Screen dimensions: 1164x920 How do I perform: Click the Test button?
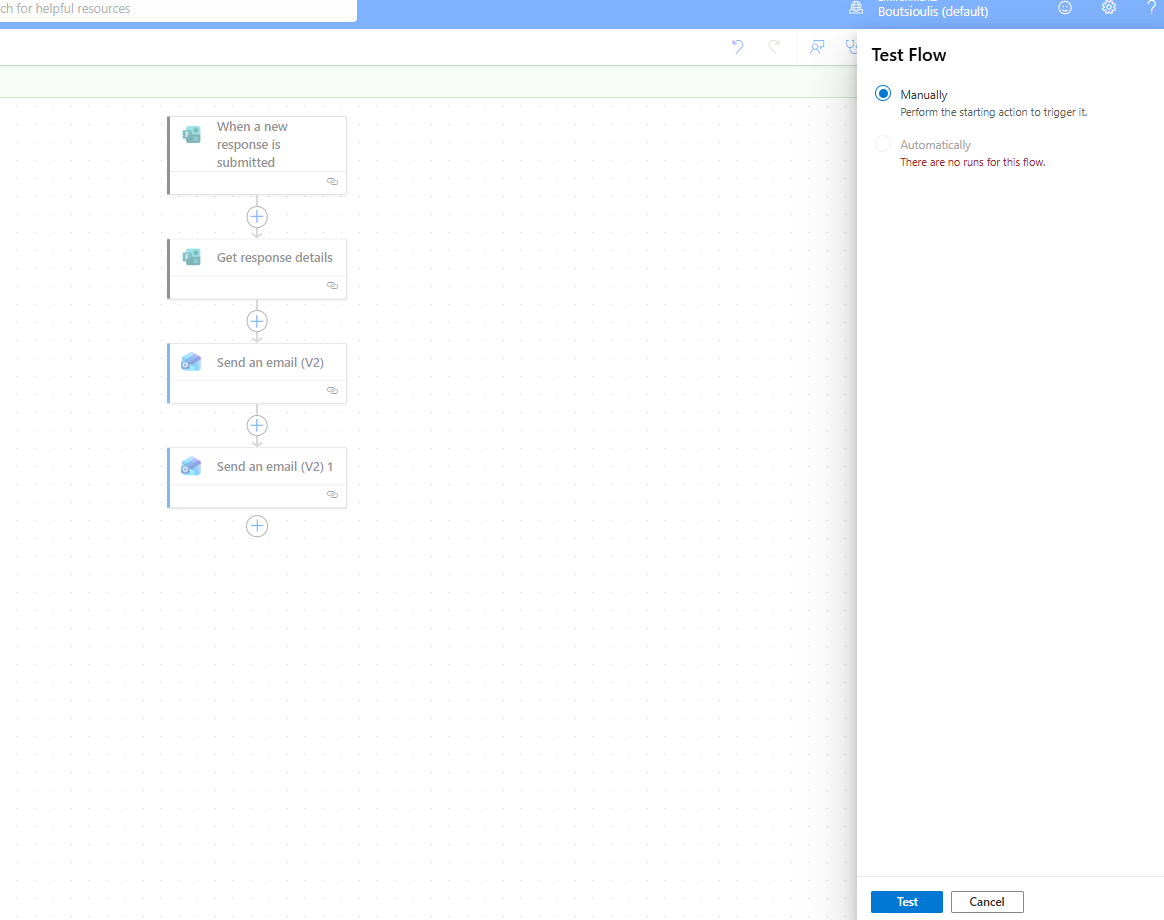click(907, 902)
